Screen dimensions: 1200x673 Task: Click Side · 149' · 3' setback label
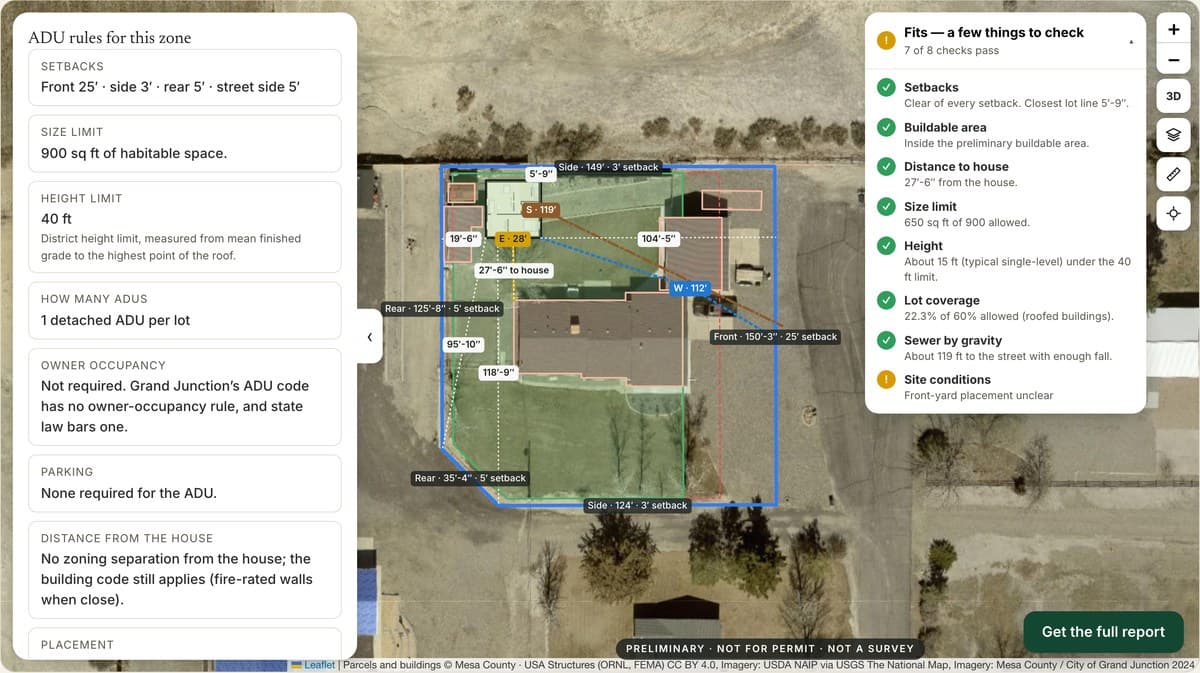608,167
